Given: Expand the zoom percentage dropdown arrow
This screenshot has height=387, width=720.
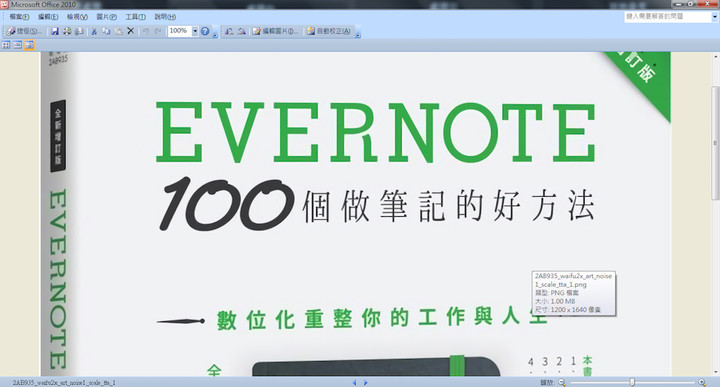Looking at the screenshot, I should [x=195, y=31].
